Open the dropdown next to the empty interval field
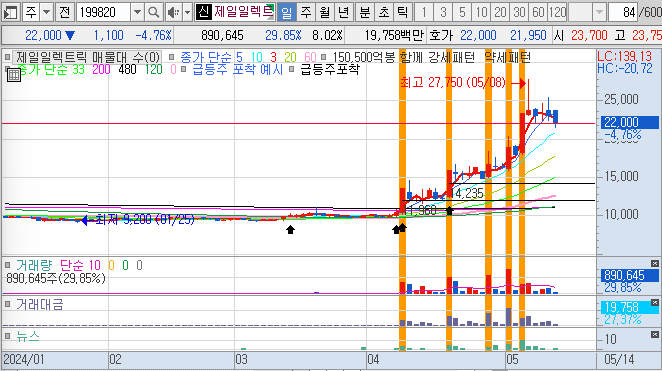 (x=599, y=12)
